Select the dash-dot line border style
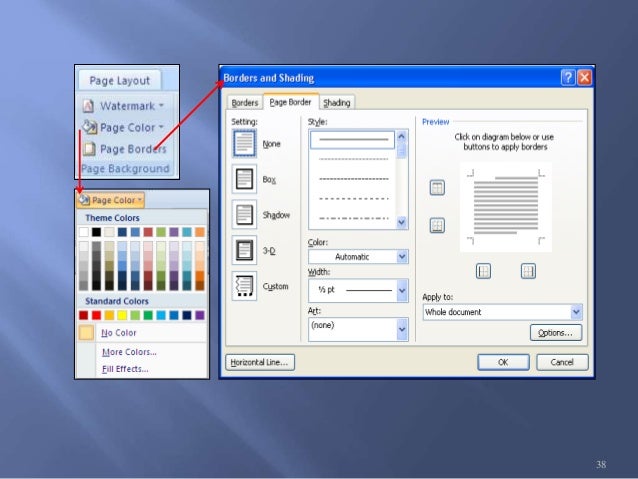 353,218
